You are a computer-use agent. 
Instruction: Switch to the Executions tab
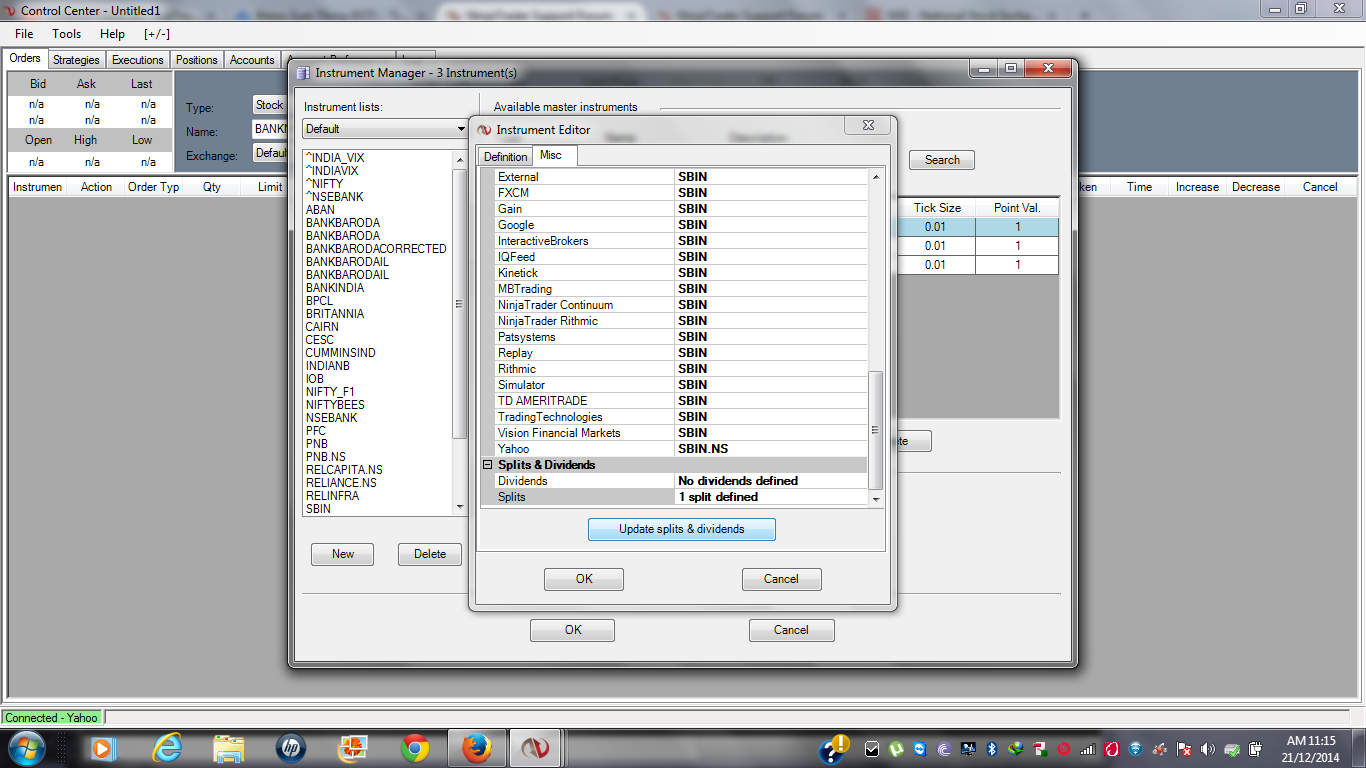coord(138,60)
